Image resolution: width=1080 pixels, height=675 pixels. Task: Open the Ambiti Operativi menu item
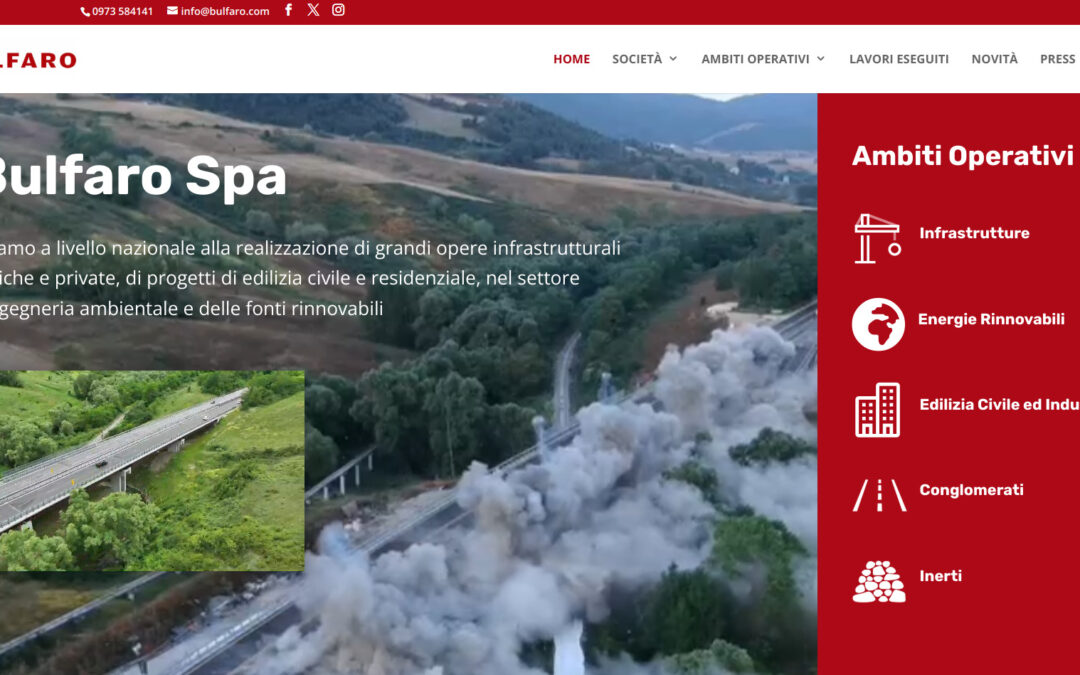756,59
